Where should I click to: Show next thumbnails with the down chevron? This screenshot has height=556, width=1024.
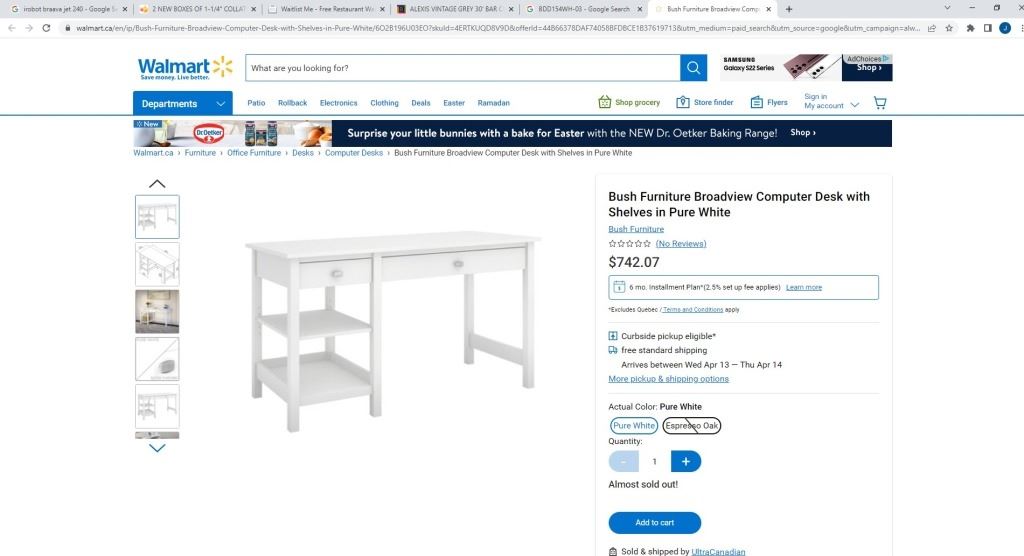pyautogui.click(x=157, y=448)
